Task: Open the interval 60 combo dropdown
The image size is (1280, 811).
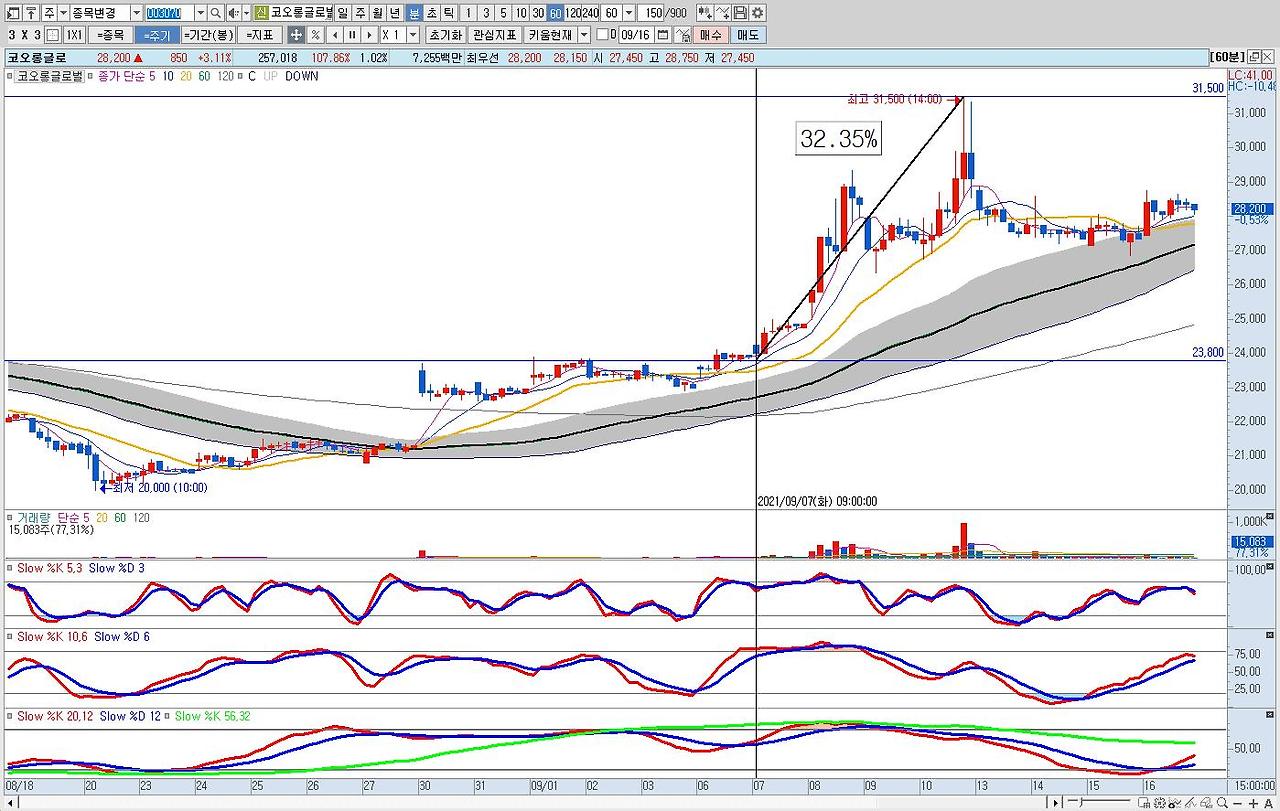Action: coord(629,13)
